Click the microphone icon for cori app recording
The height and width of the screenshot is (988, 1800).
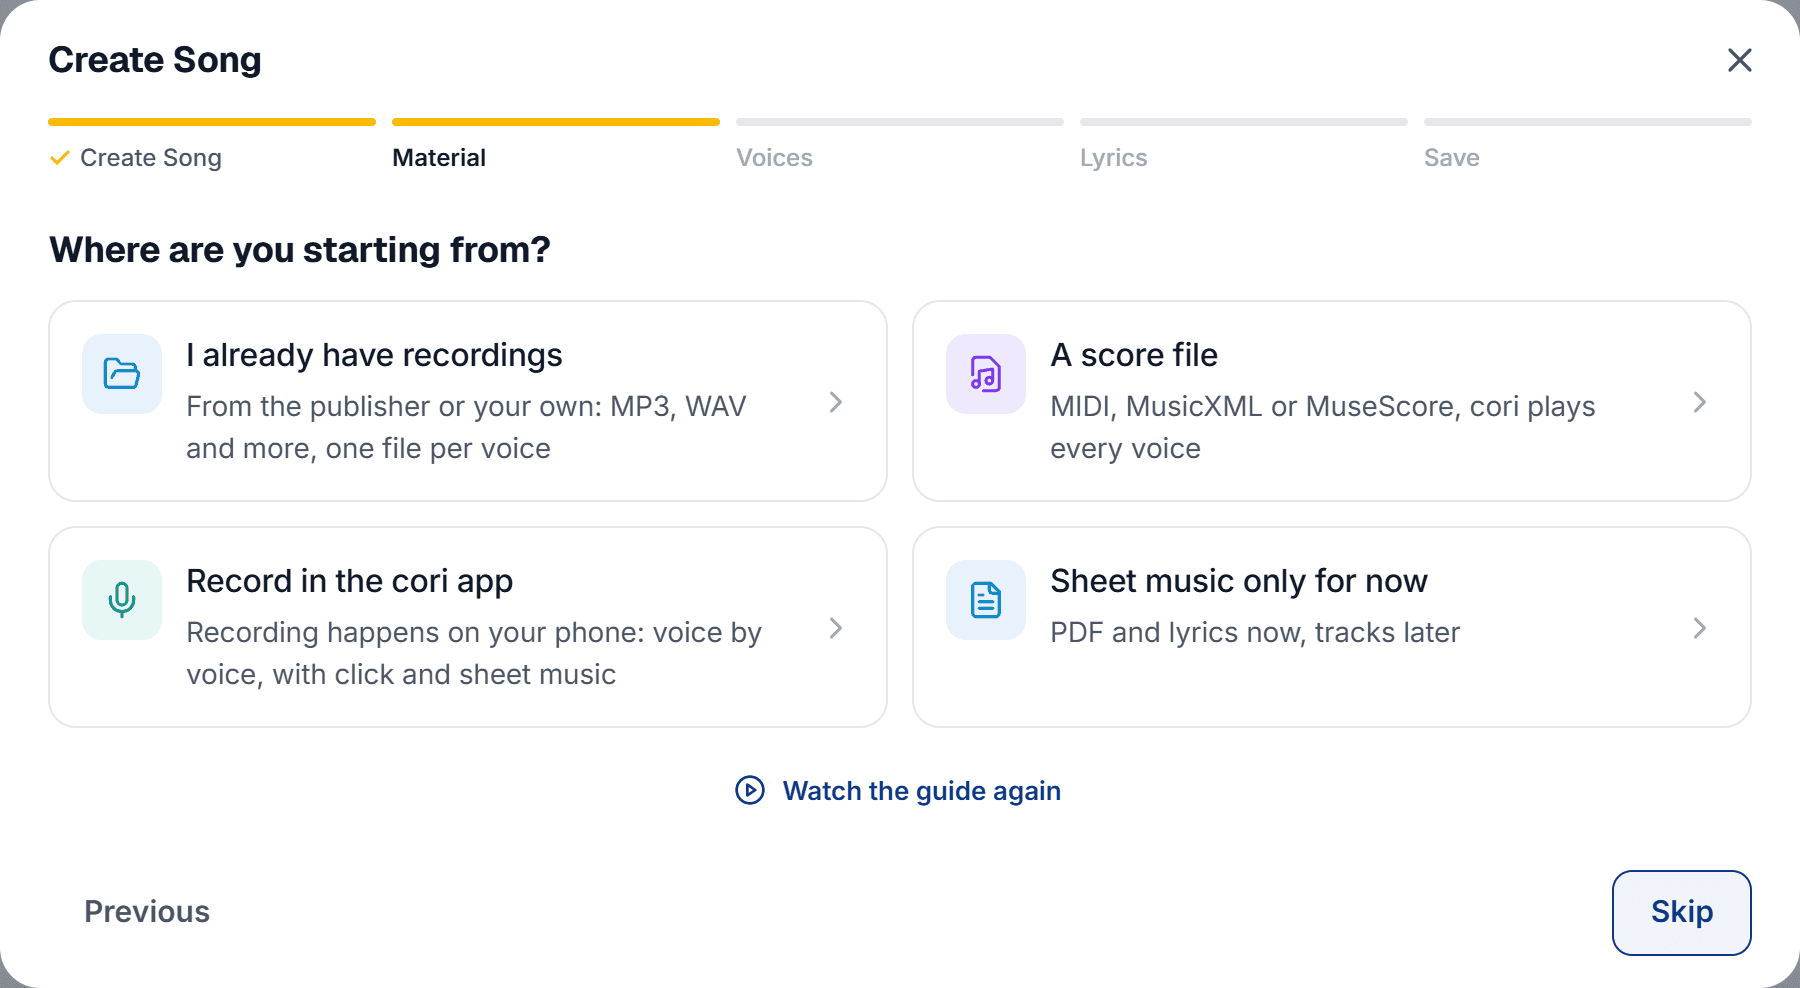pos(122,600)
